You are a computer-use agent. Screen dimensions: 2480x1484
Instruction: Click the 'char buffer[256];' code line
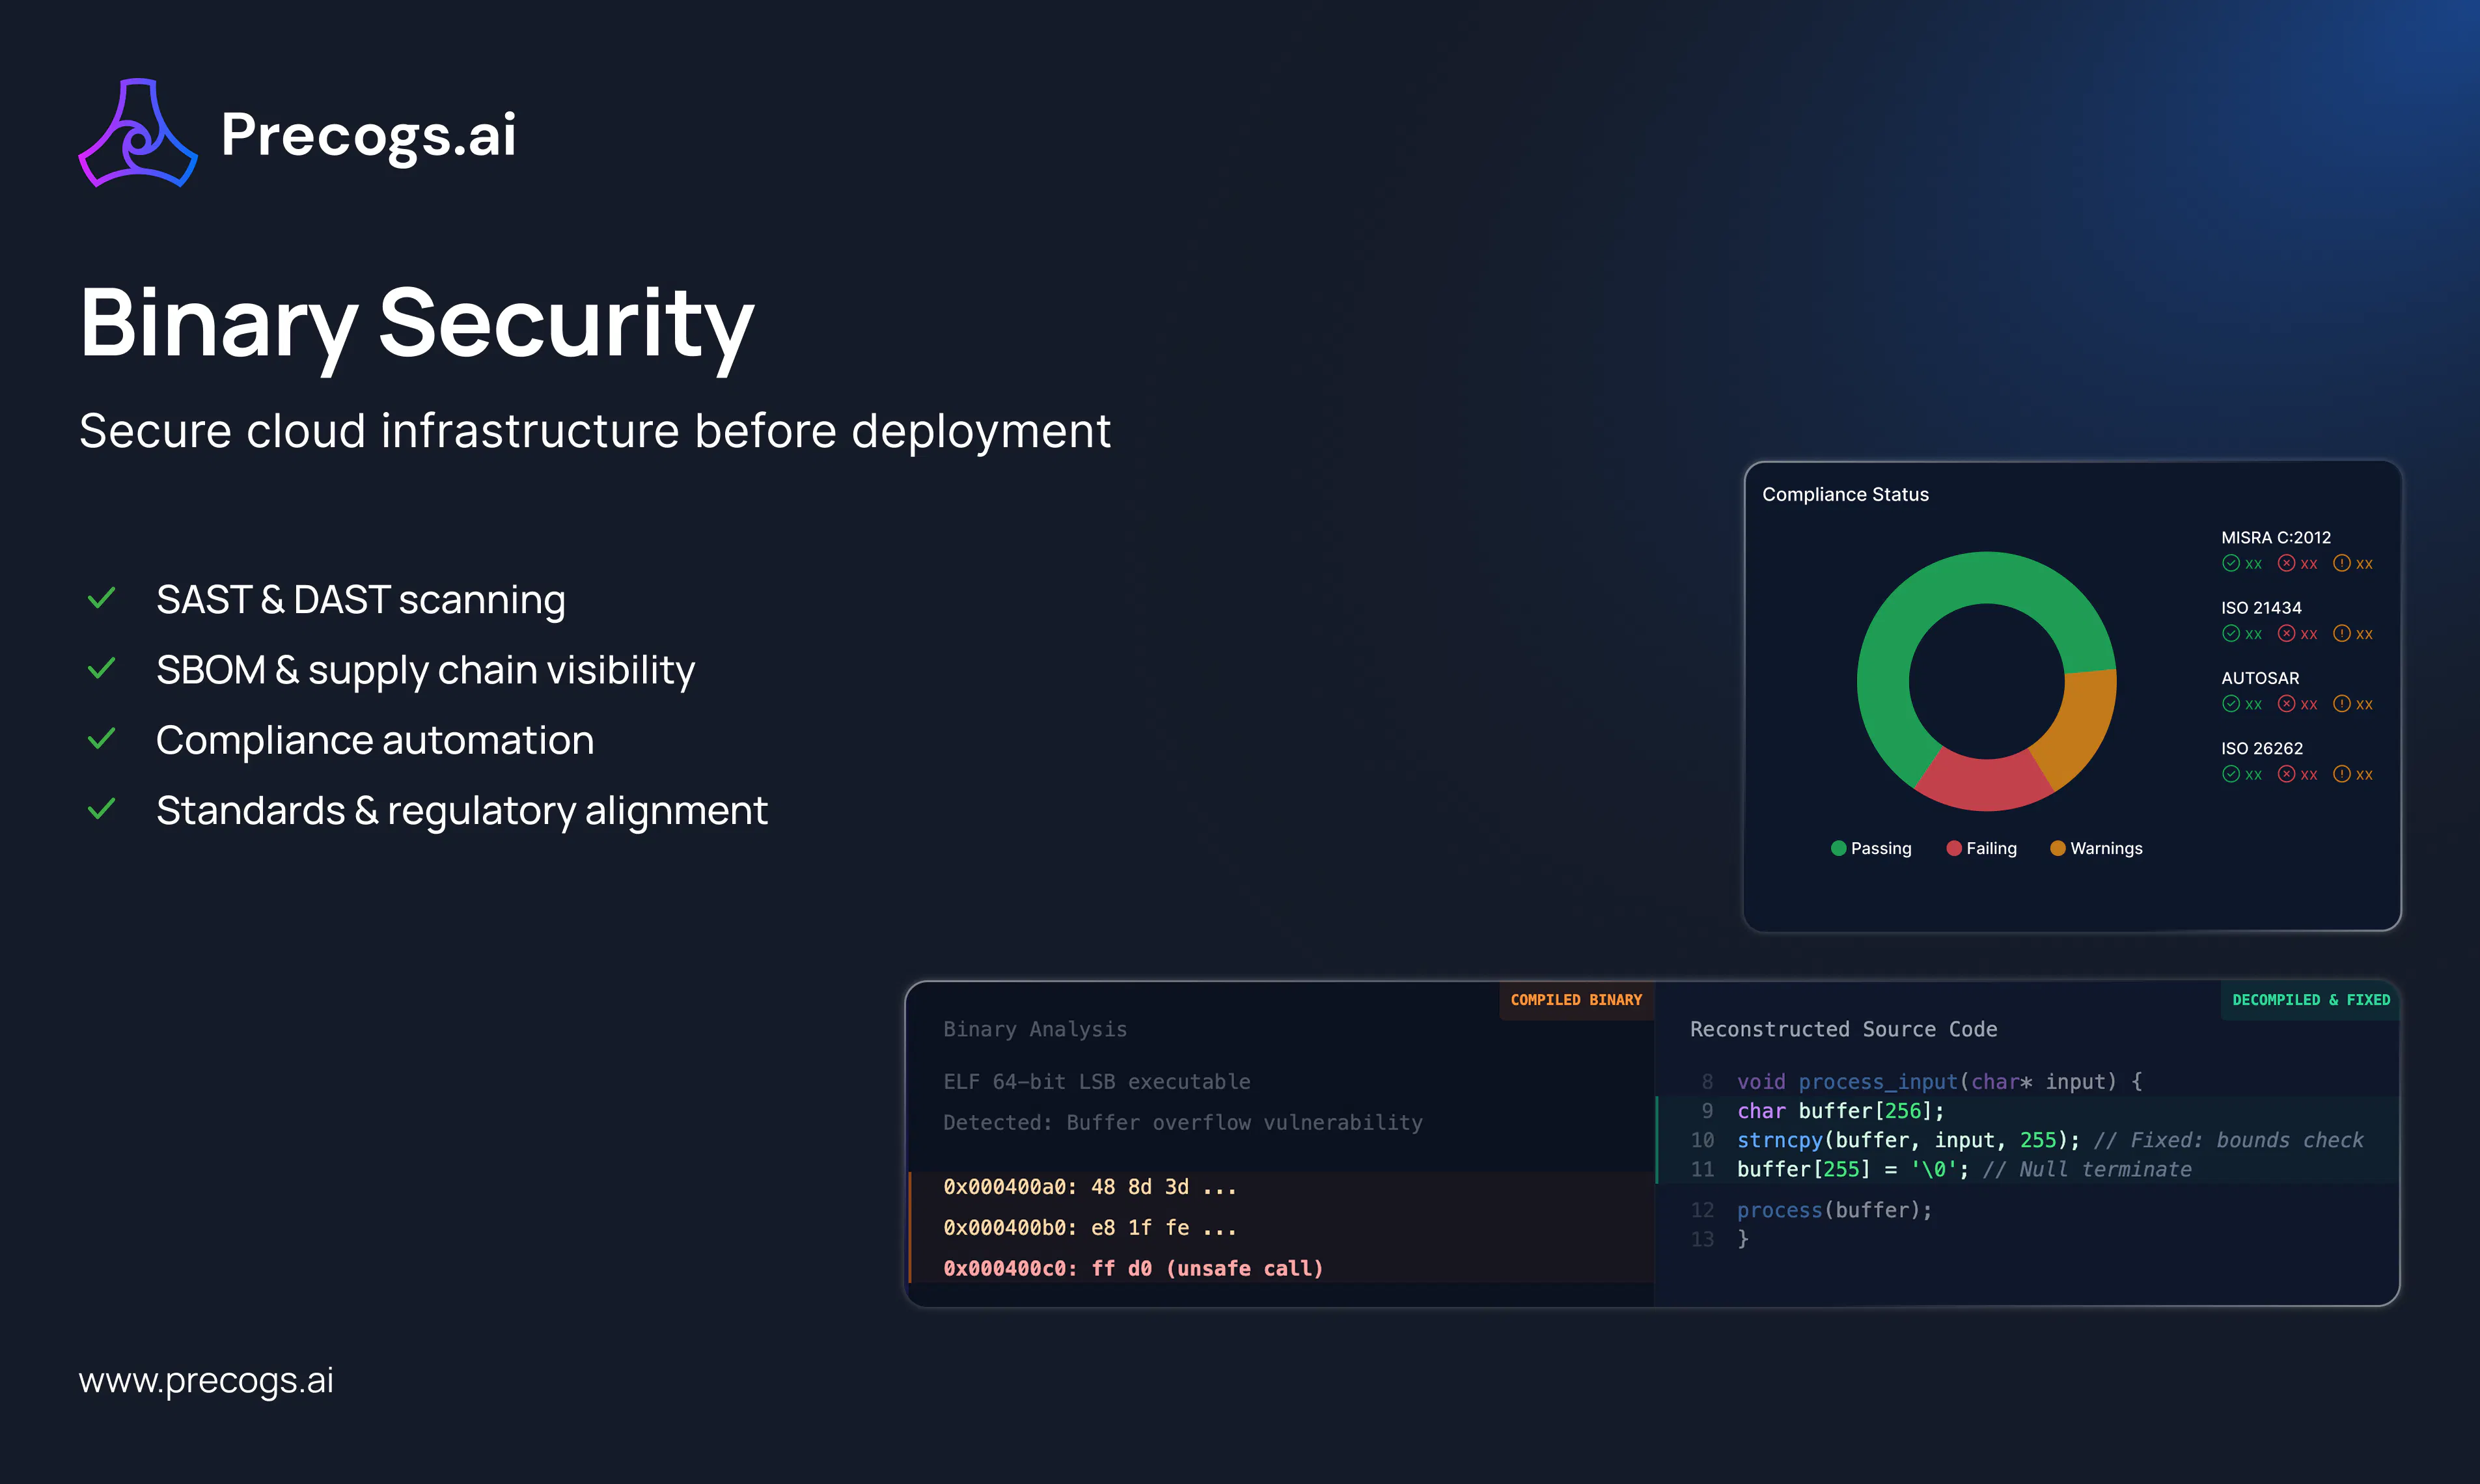tap(1841, 1111)
